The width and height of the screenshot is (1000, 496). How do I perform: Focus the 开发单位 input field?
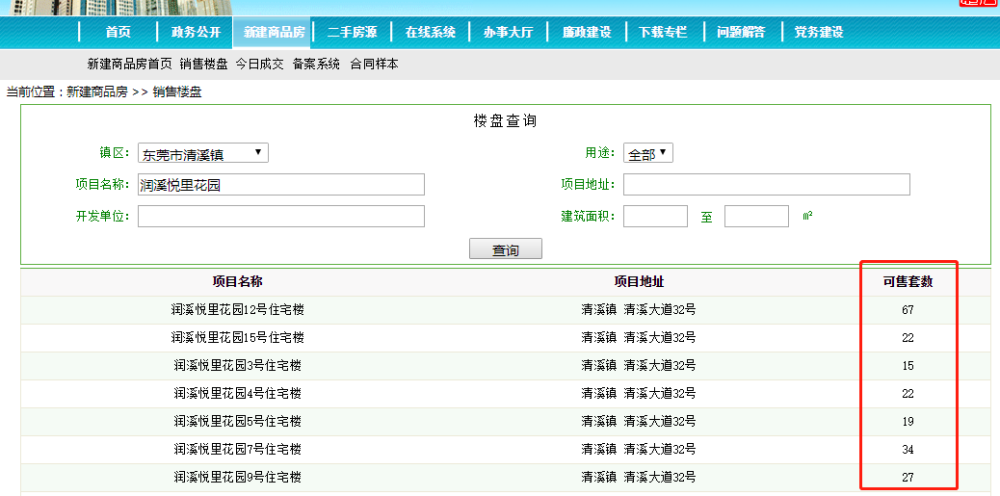point(281,216)
